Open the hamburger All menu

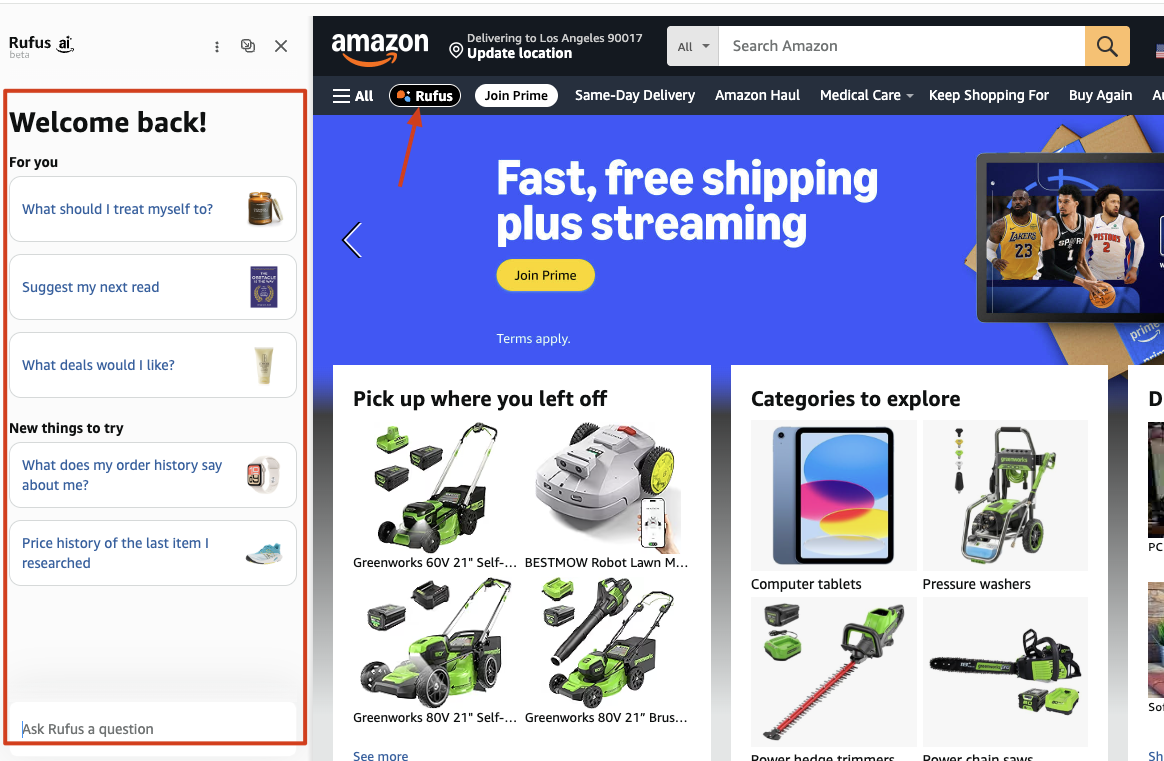(353, 96)
